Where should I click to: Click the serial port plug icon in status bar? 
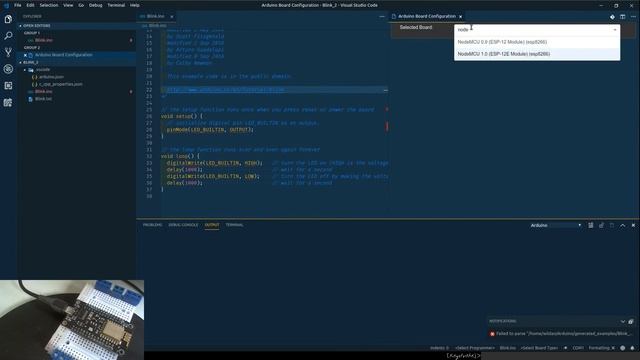click(x=565, y=348)
